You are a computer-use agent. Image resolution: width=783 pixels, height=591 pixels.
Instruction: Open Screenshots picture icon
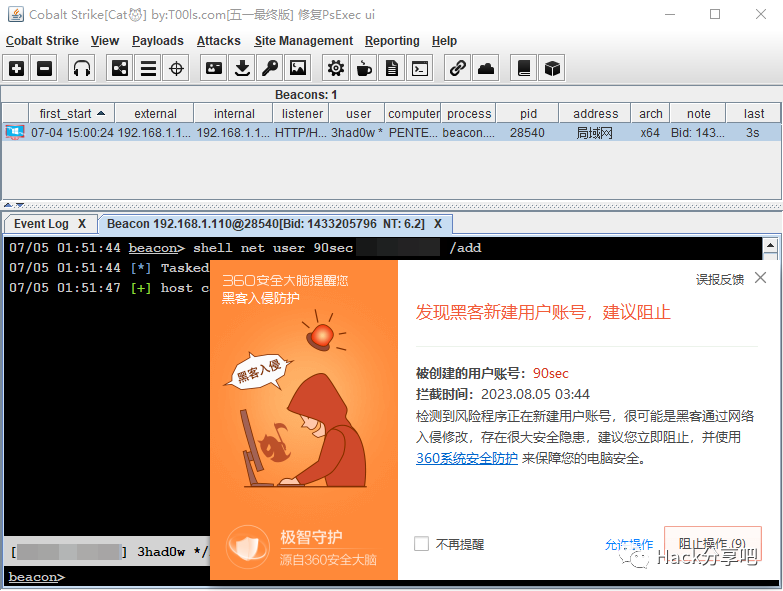pyautogui.click(x=298, y=68)
